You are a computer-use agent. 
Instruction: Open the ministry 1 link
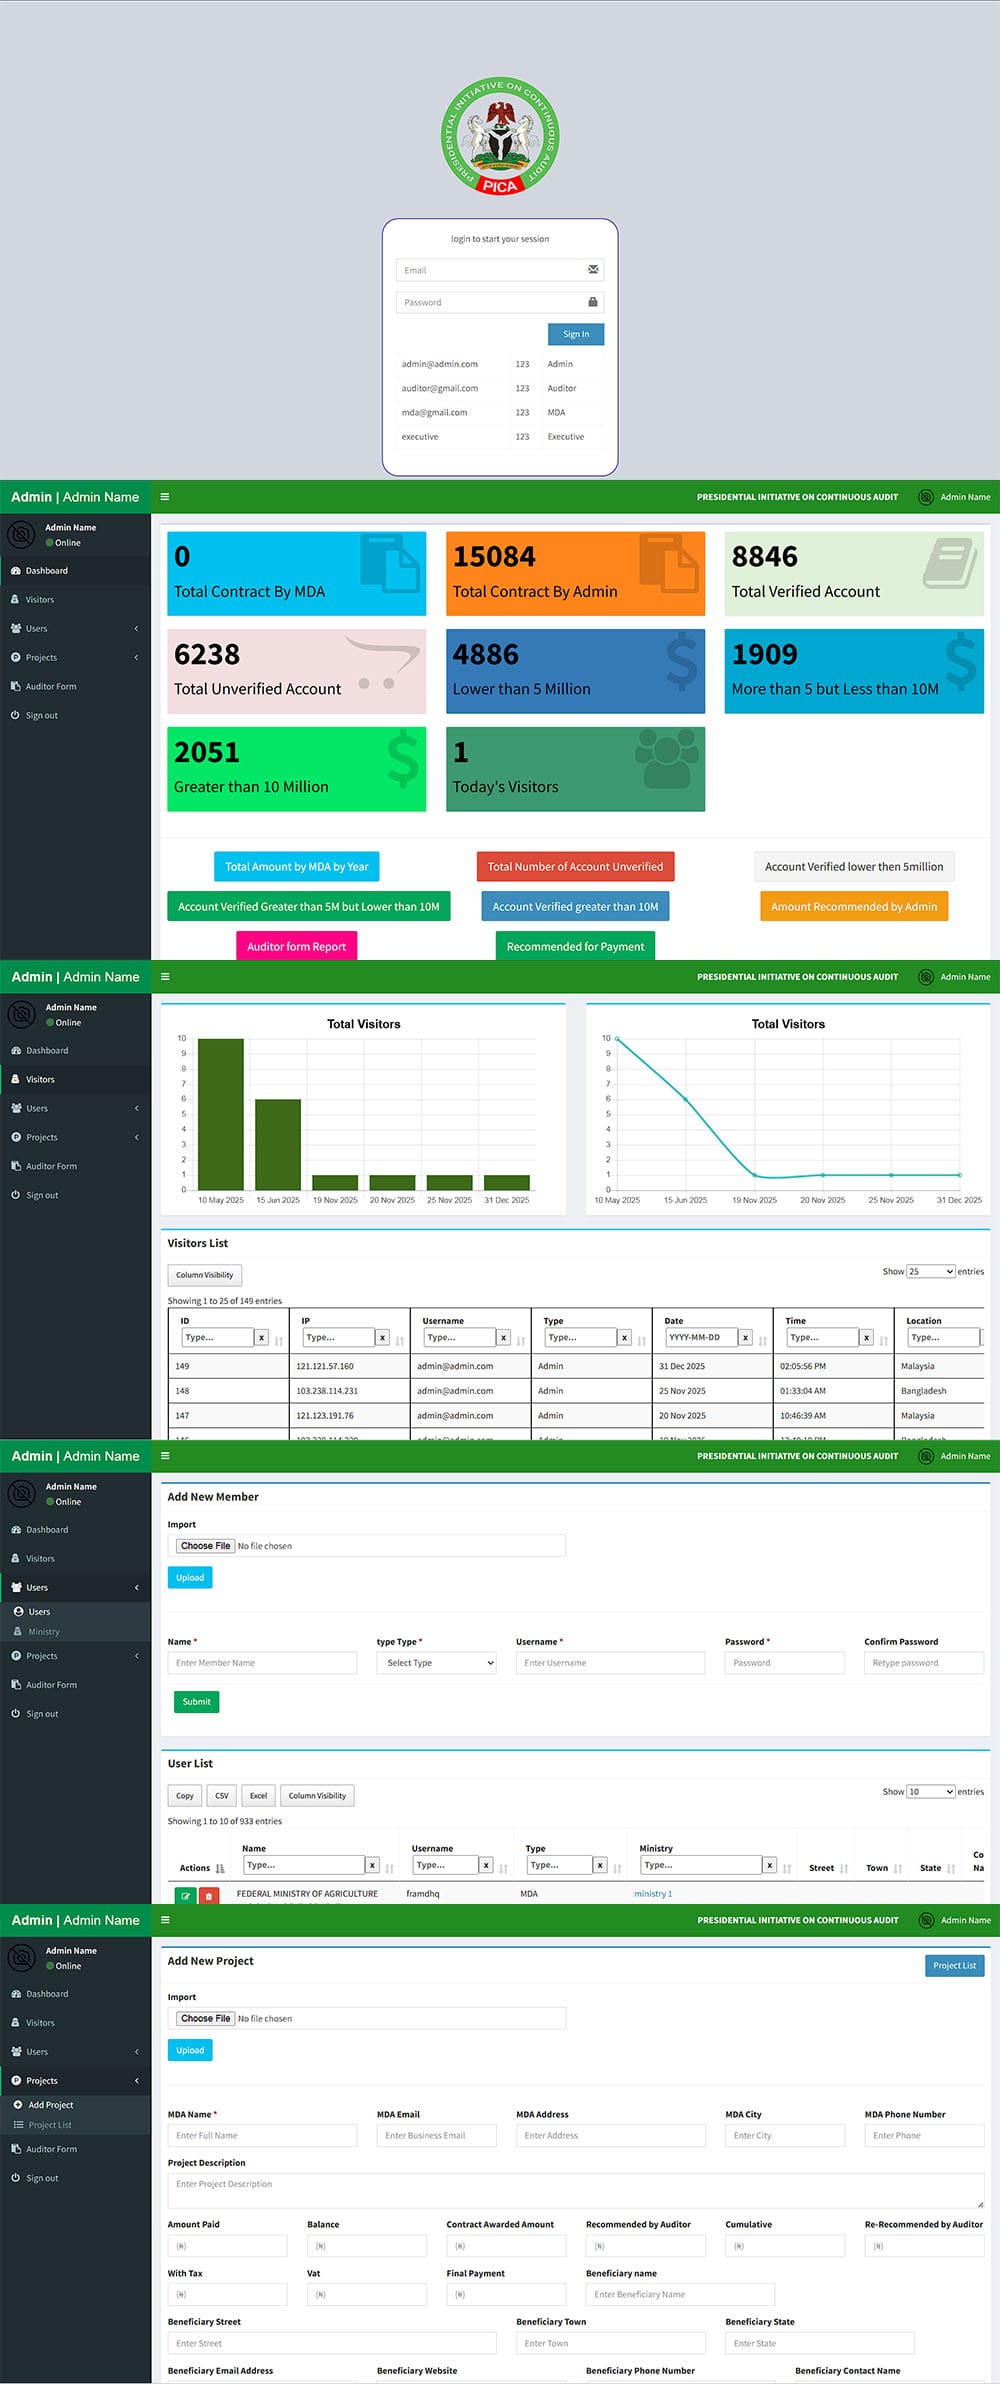(x=653, y=1894)
